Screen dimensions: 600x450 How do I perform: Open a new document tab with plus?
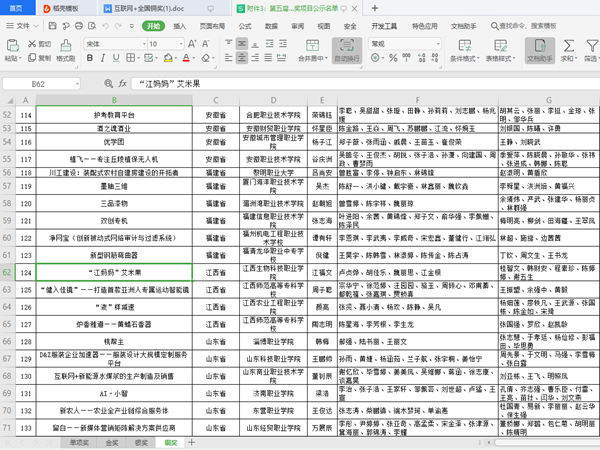pos(375,8)
